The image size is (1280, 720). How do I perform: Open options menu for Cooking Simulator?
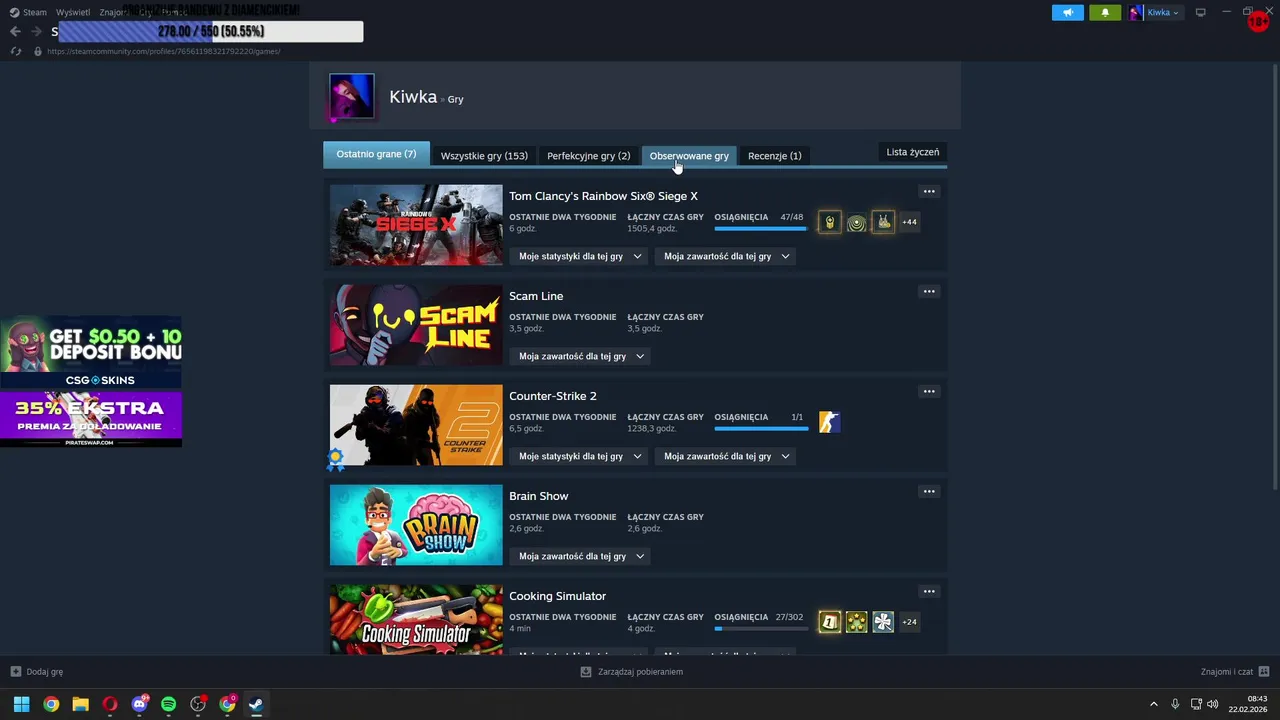[929, 592]
